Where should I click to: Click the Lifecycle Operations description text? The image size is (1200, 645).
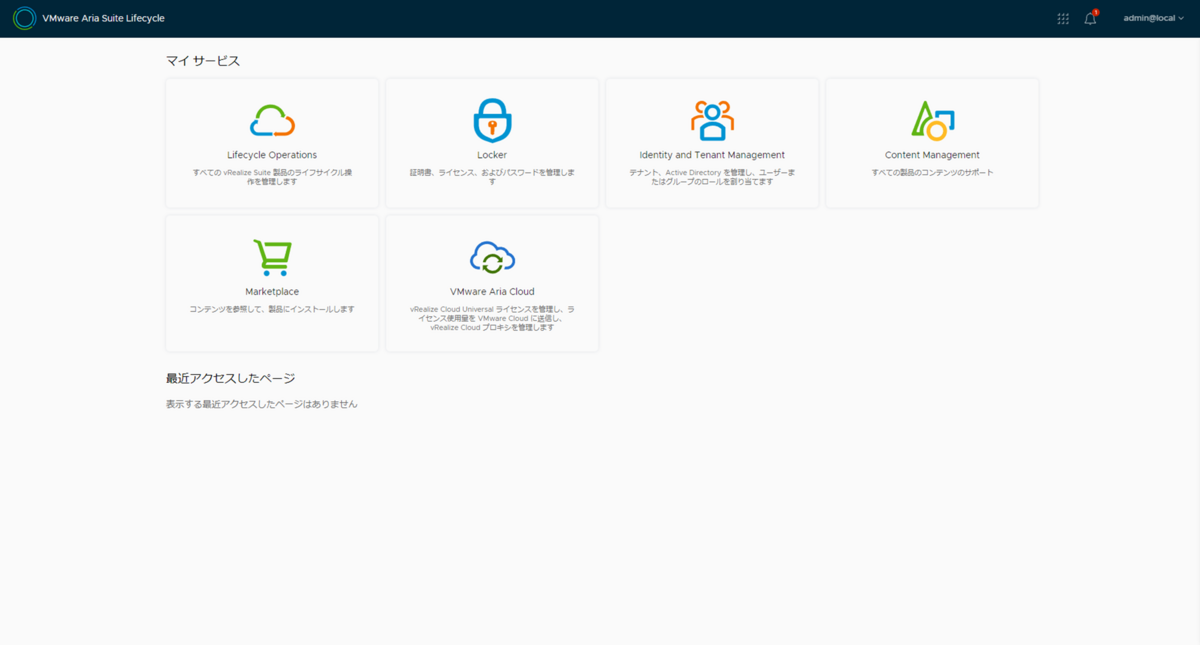272,177
